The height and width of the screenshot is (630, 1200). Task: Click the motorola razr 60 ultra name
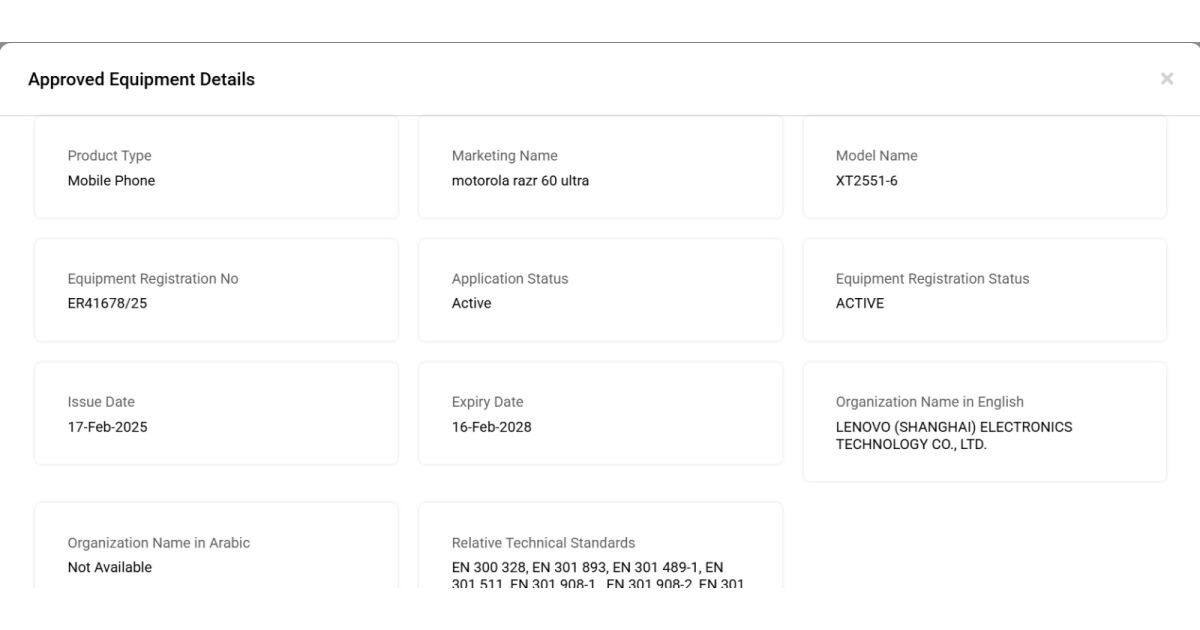[520, 181]
